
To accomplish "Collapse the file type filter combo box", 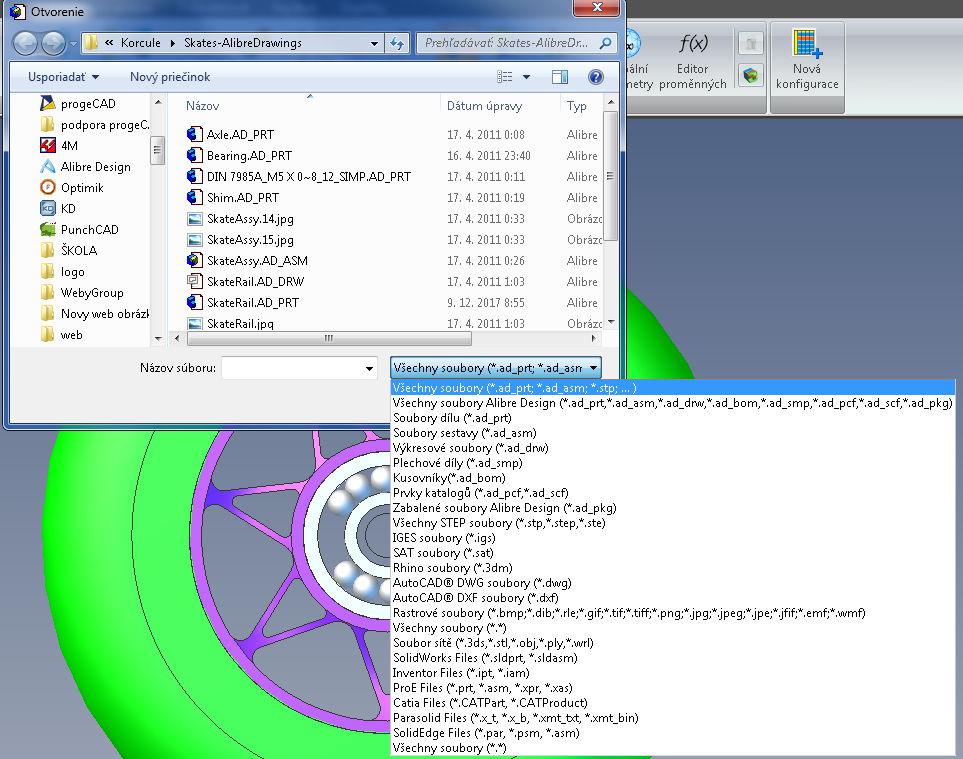I will [593, 368].
